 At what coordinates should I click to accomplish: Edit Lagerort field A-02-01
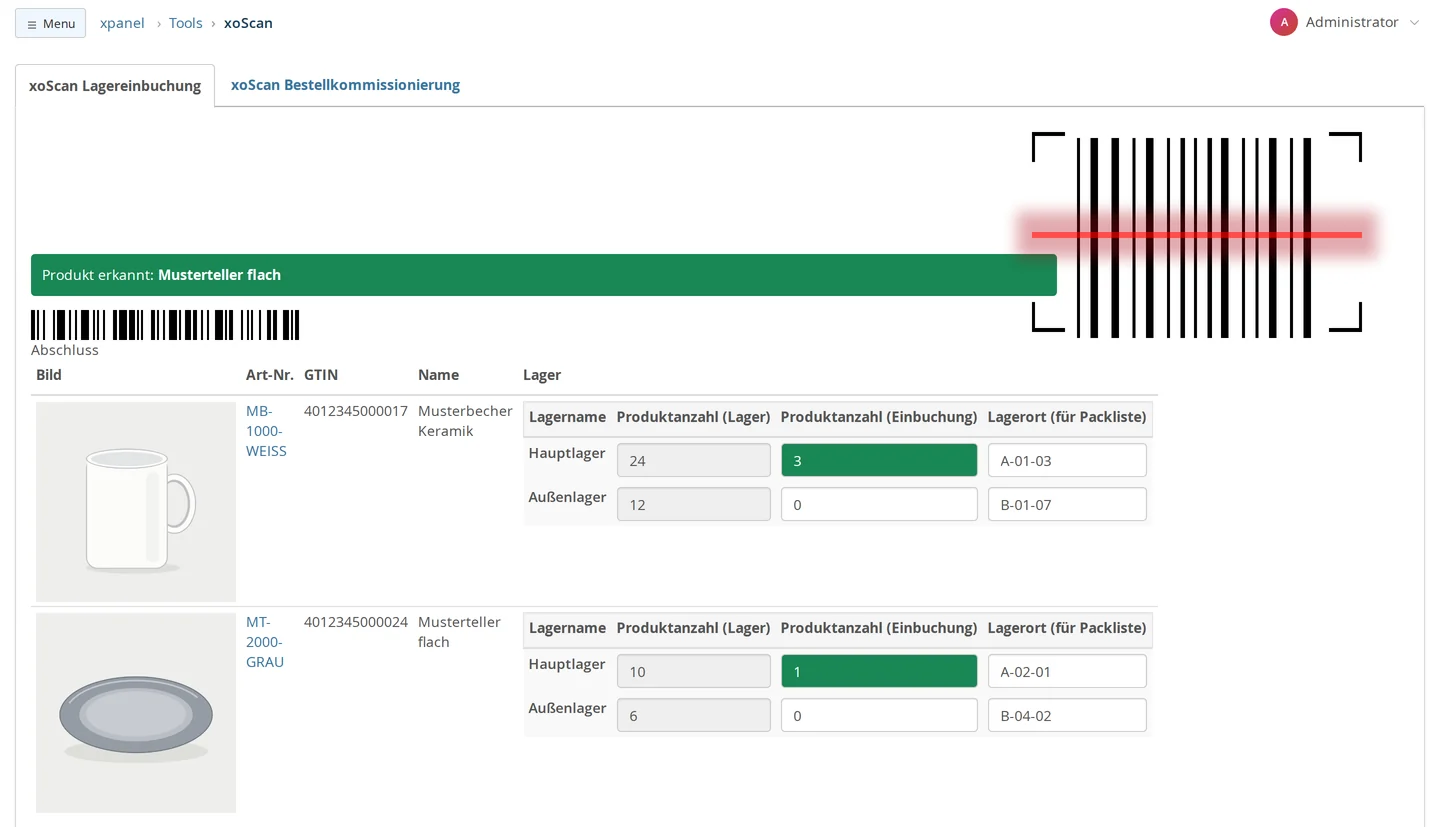[1067, 671]
